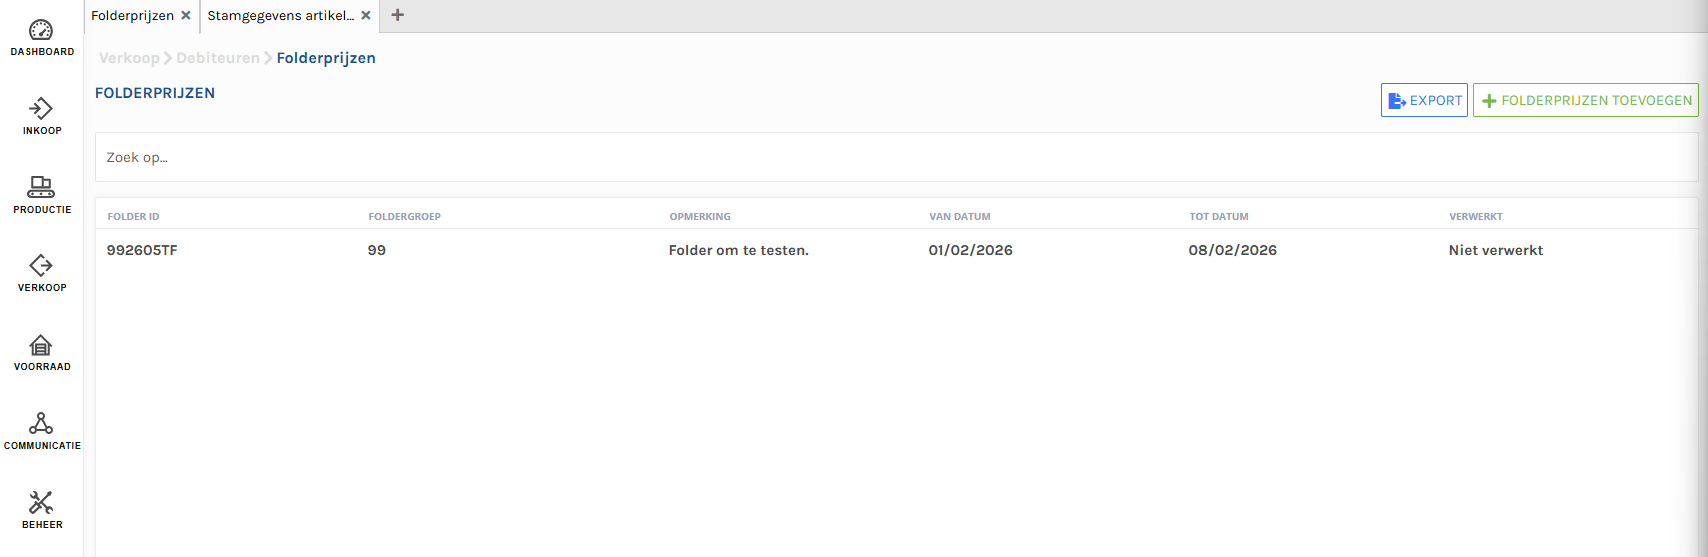The image size is (1708, 557).
Task: Sort by the Van Datum column header
Action: coord(959,216)
